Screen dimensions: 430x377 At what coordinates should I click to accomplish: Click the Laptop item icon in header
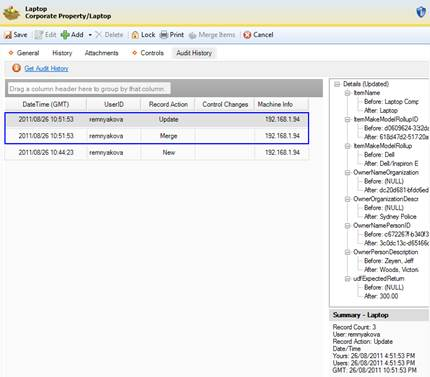point(11,13)
